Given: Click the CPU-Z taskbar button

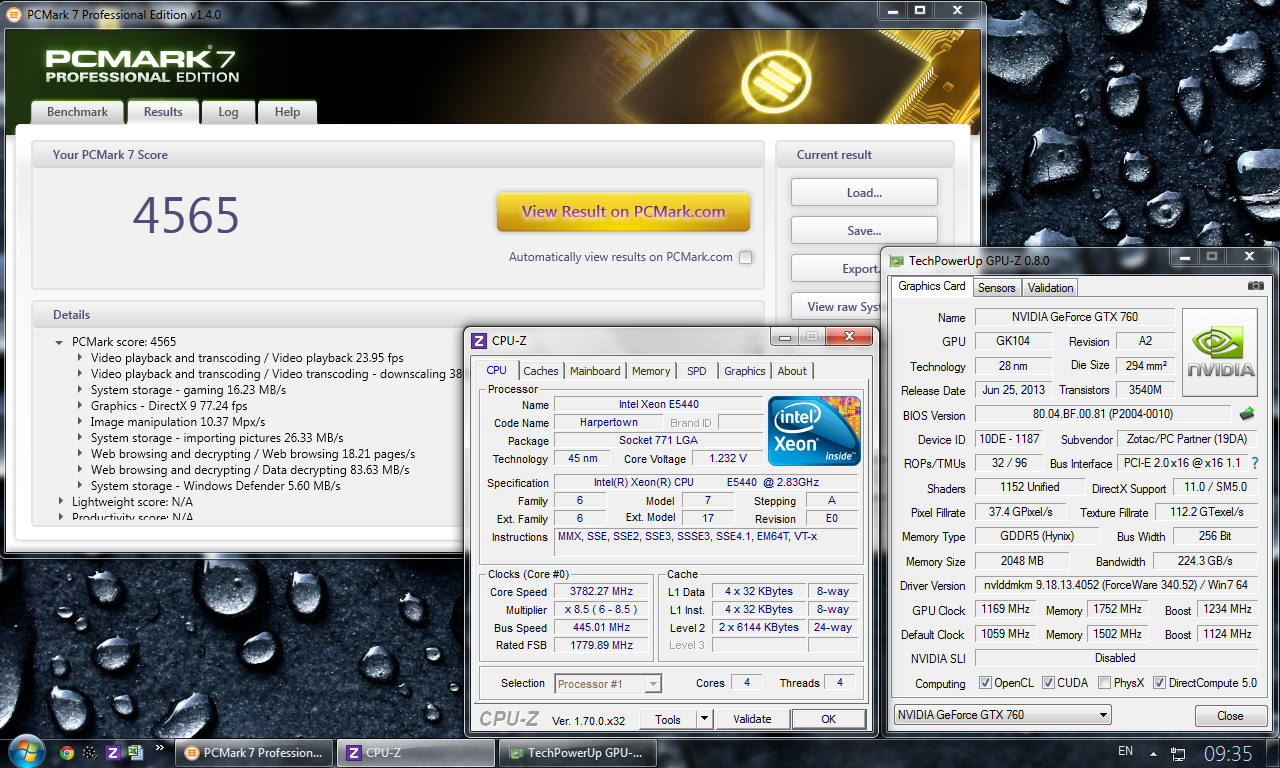Looking at the screenshot, I should click(416, 753).
